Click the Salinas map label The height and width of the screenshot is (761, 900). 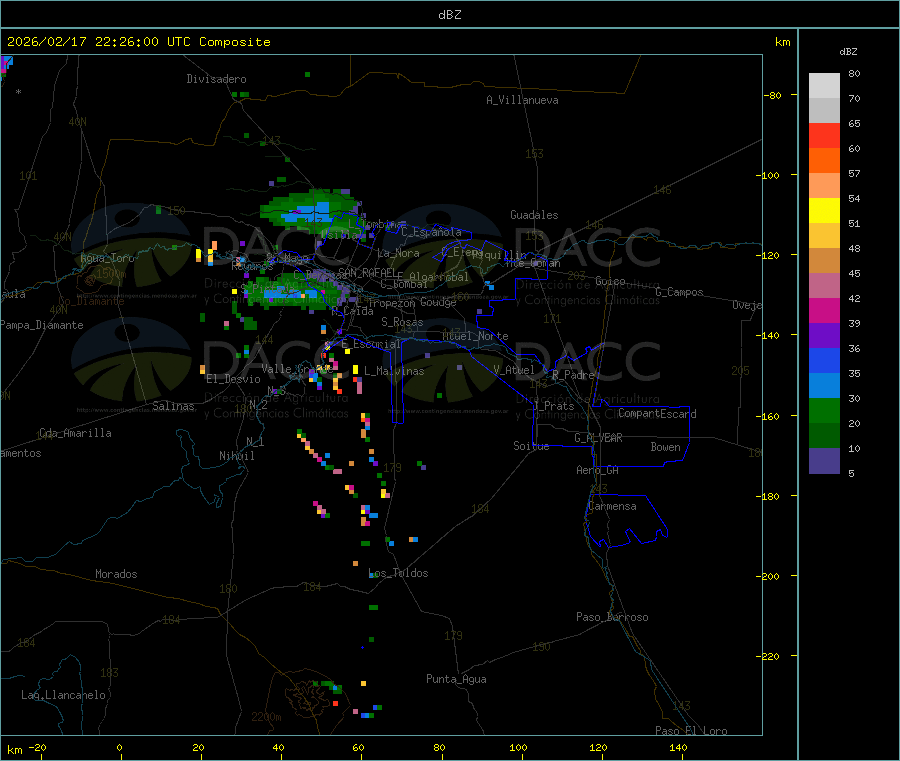(173, 406)
